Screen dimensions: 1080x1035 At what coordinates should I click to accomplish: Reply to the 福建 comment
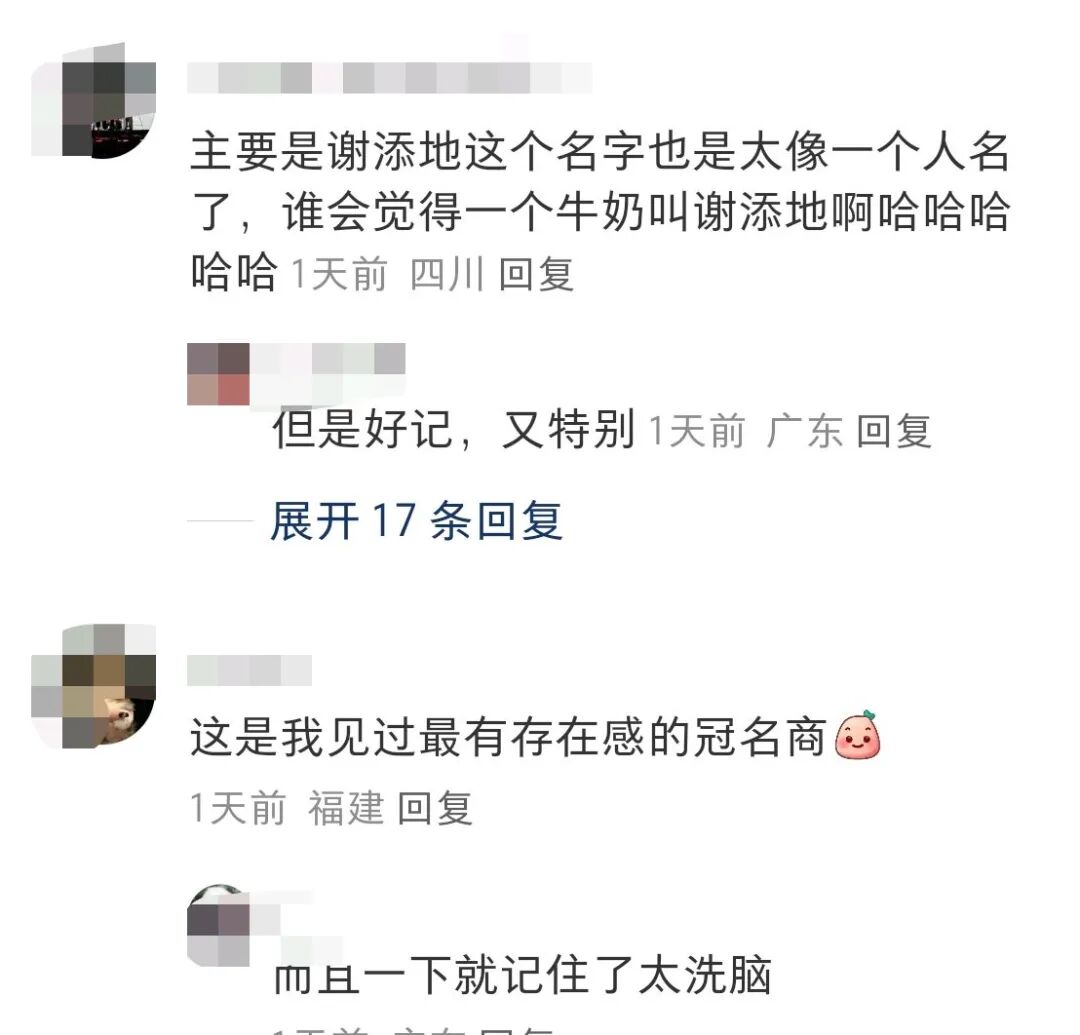(x=435, y=807)
